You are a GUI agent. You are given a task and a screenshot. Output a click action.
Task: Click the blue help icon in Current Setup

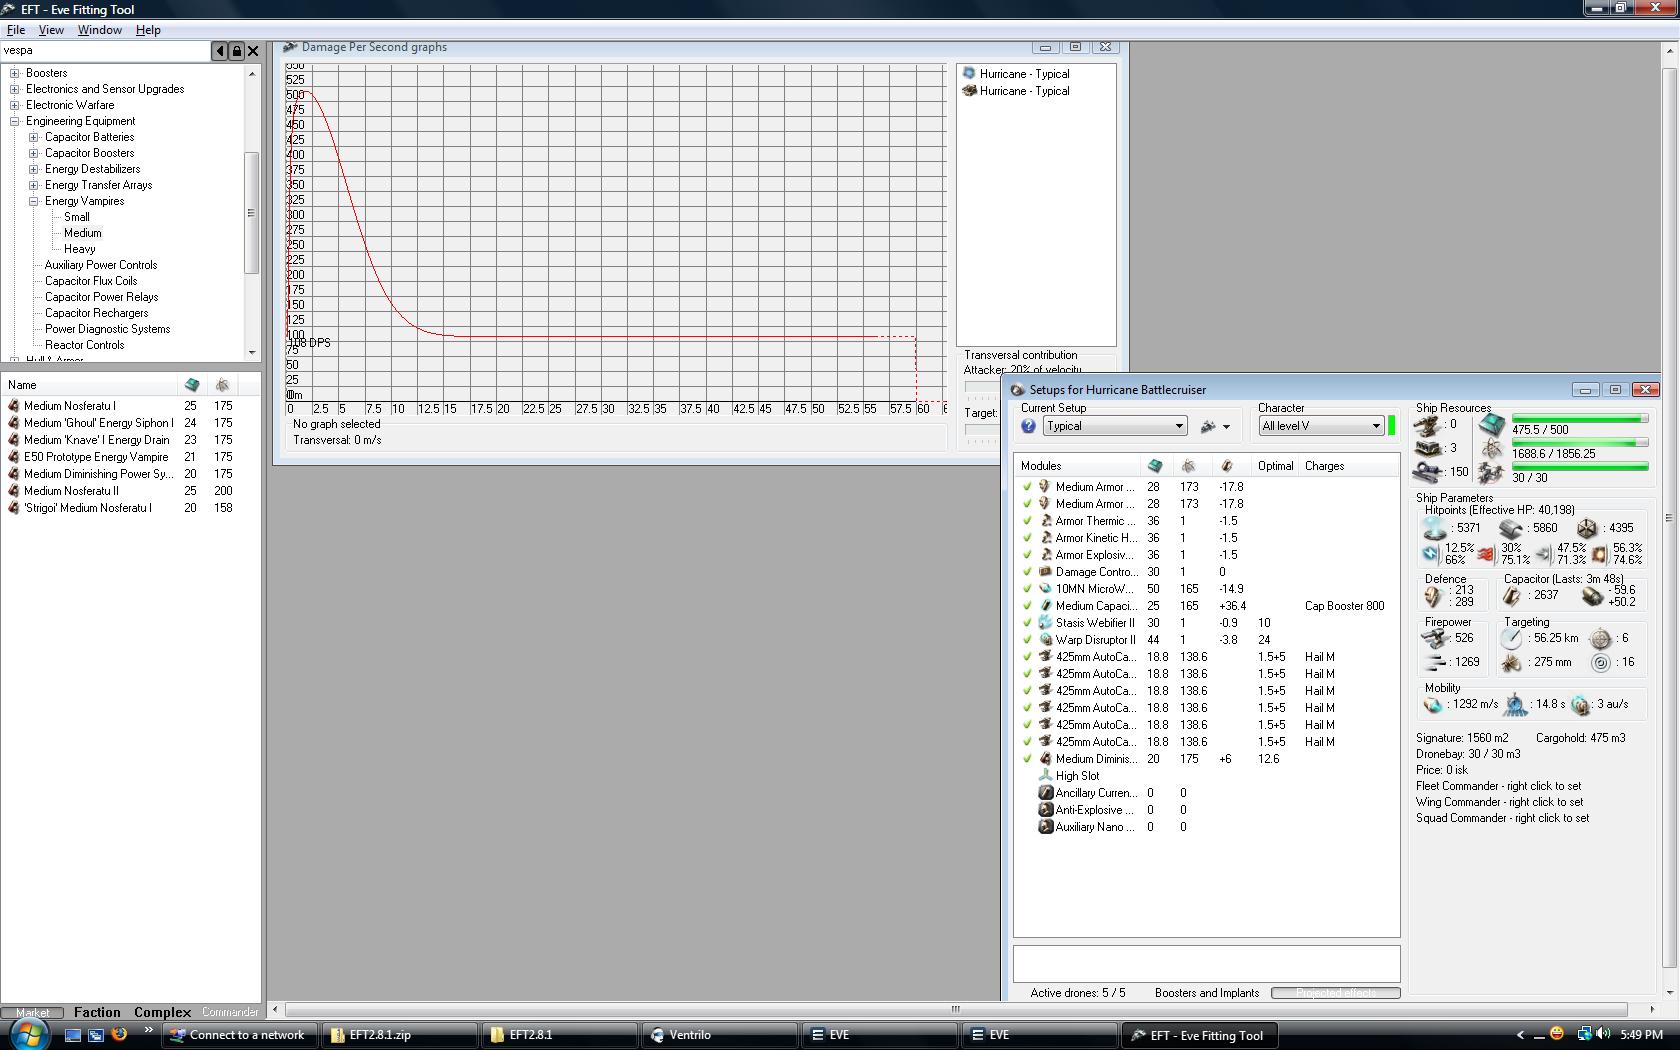tap(1028, 427)
